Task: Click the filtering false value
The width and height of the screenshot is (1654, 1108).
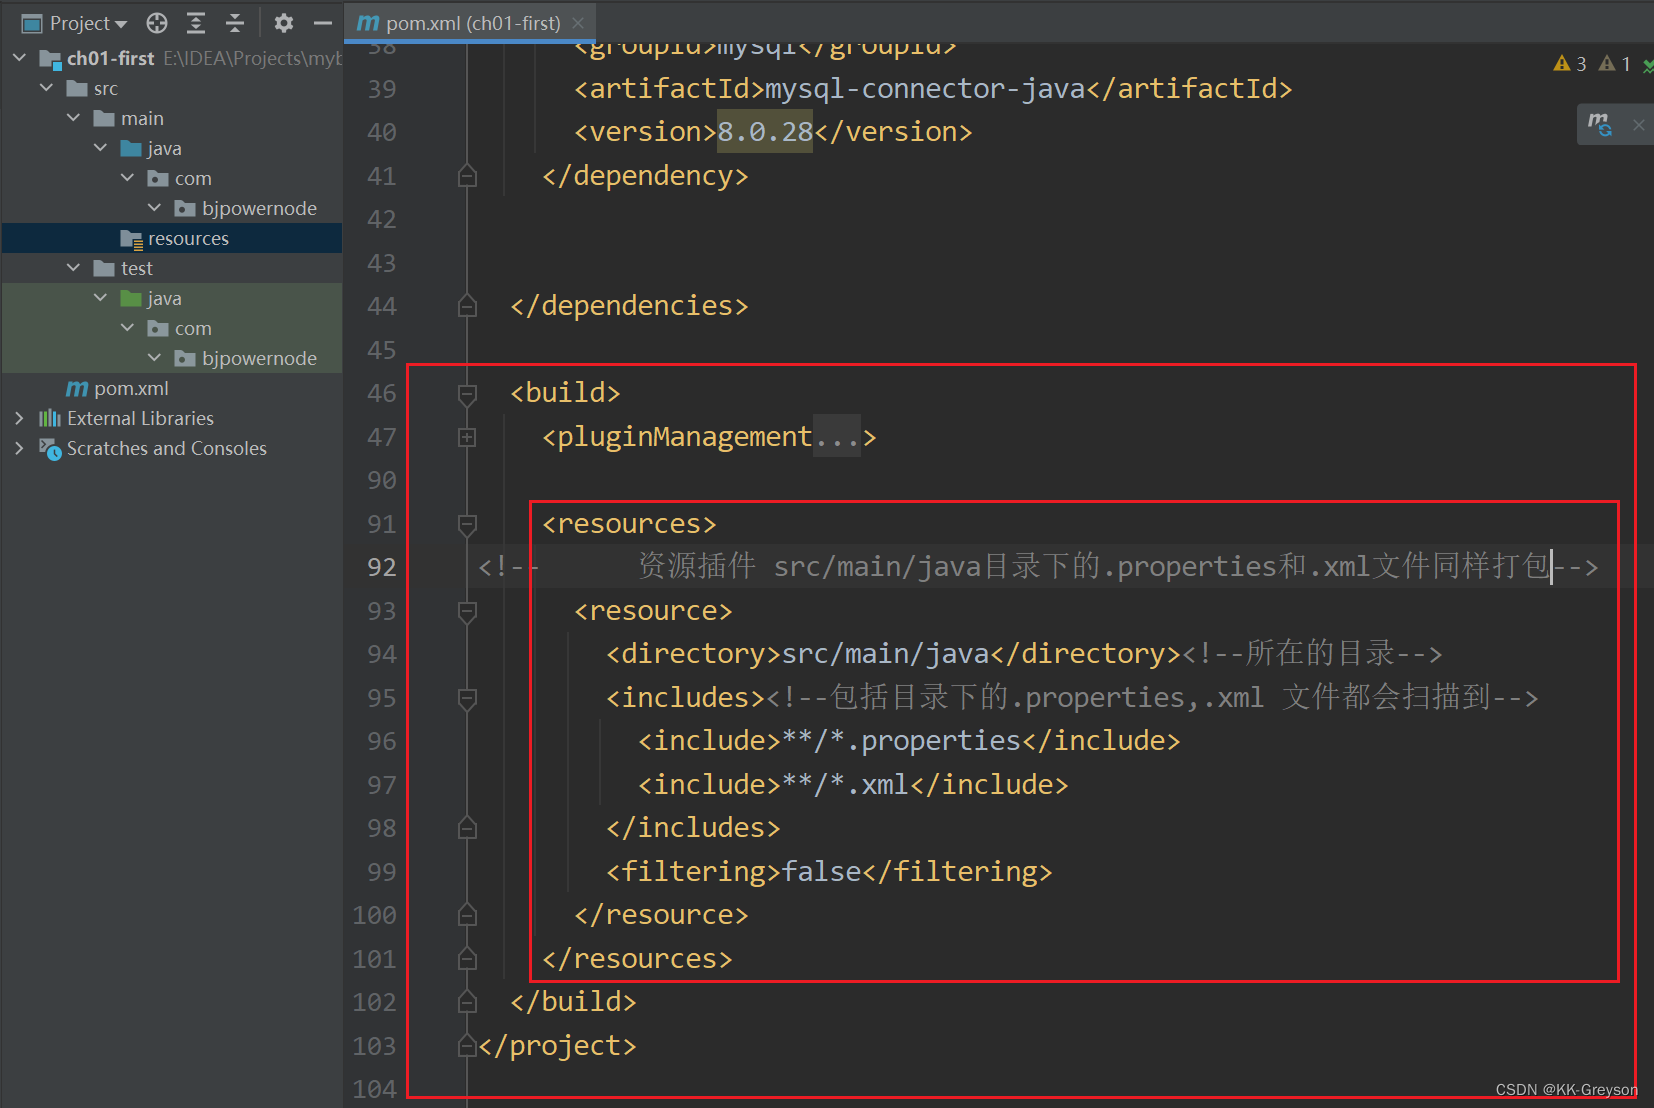Action: [821, 872]
